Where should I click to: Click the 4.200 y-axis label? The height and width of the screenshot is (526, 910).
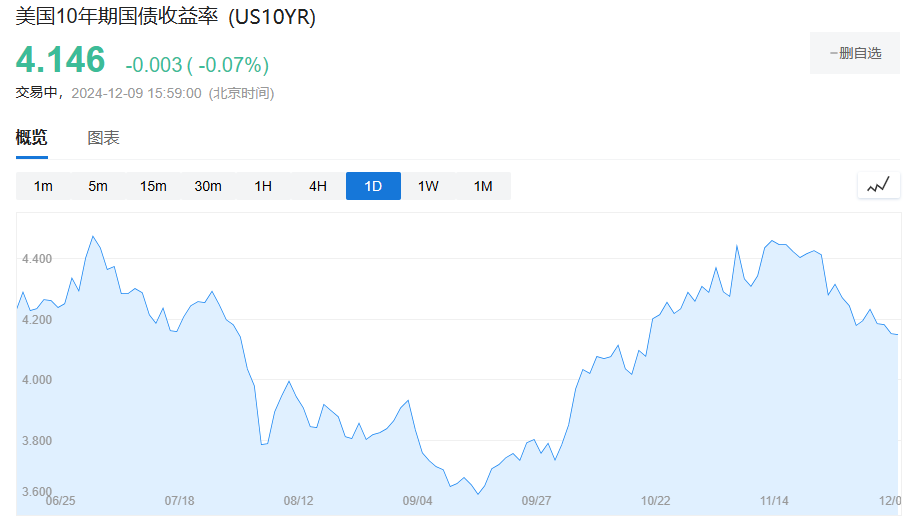pos(37,319)
